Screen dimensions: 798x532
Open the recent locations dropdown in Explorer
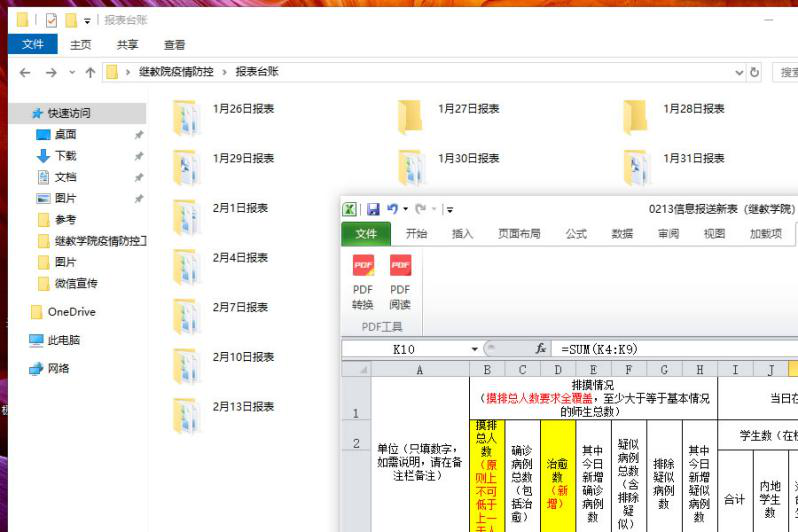tap(71, 73)
